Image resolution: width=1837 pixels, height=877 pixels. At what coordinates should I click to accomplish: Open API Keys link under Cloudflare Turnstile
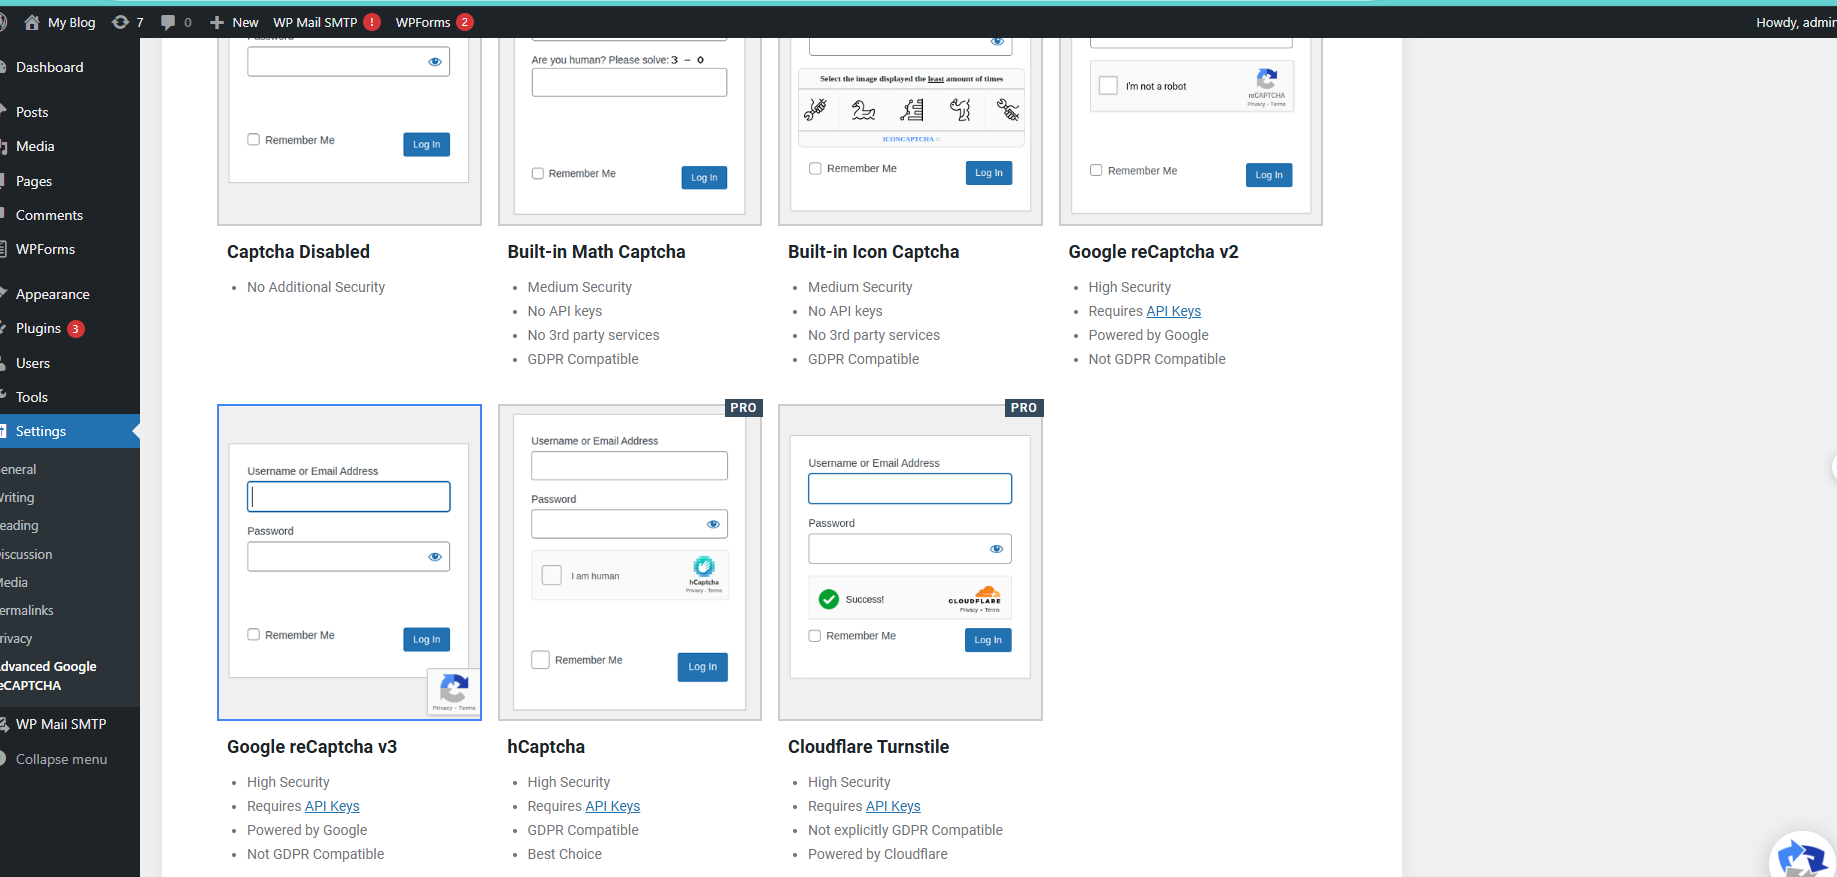pyautogui.click(x=893, y=806)
